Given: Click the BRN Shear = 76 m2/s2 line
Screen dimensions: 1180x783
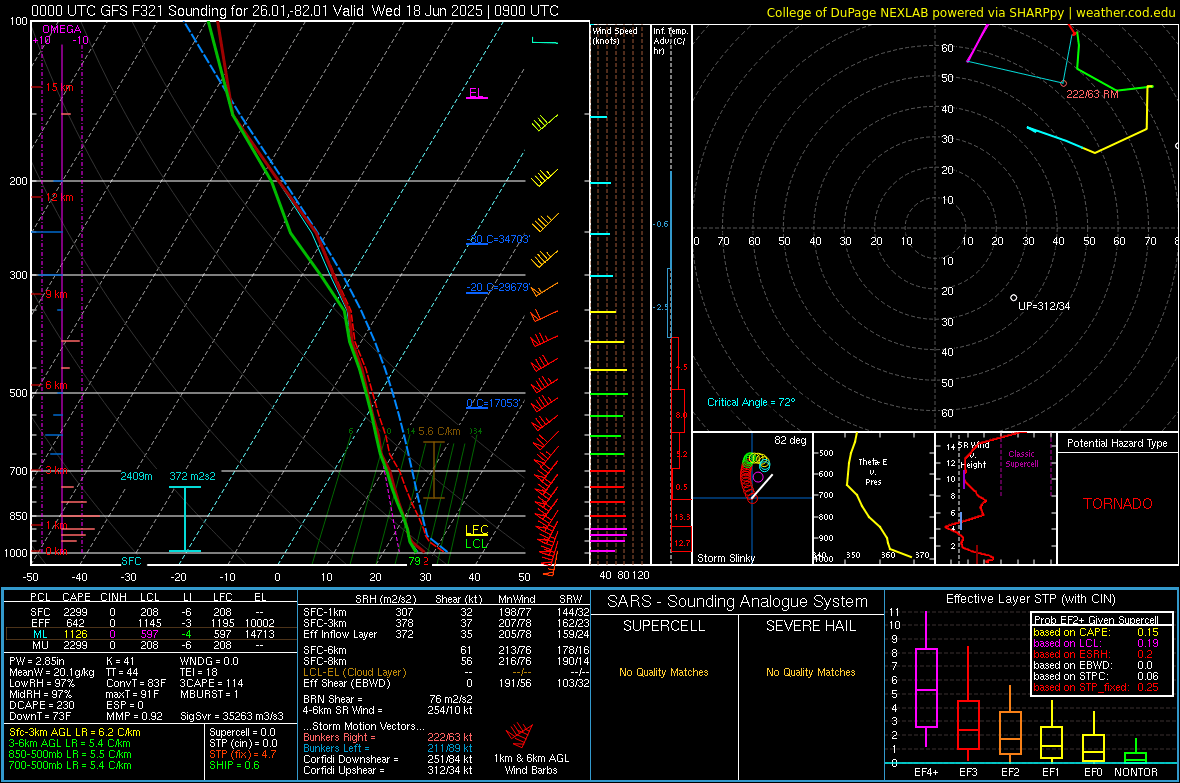Looking at the screenshot, I should click(x=388, y=699).
